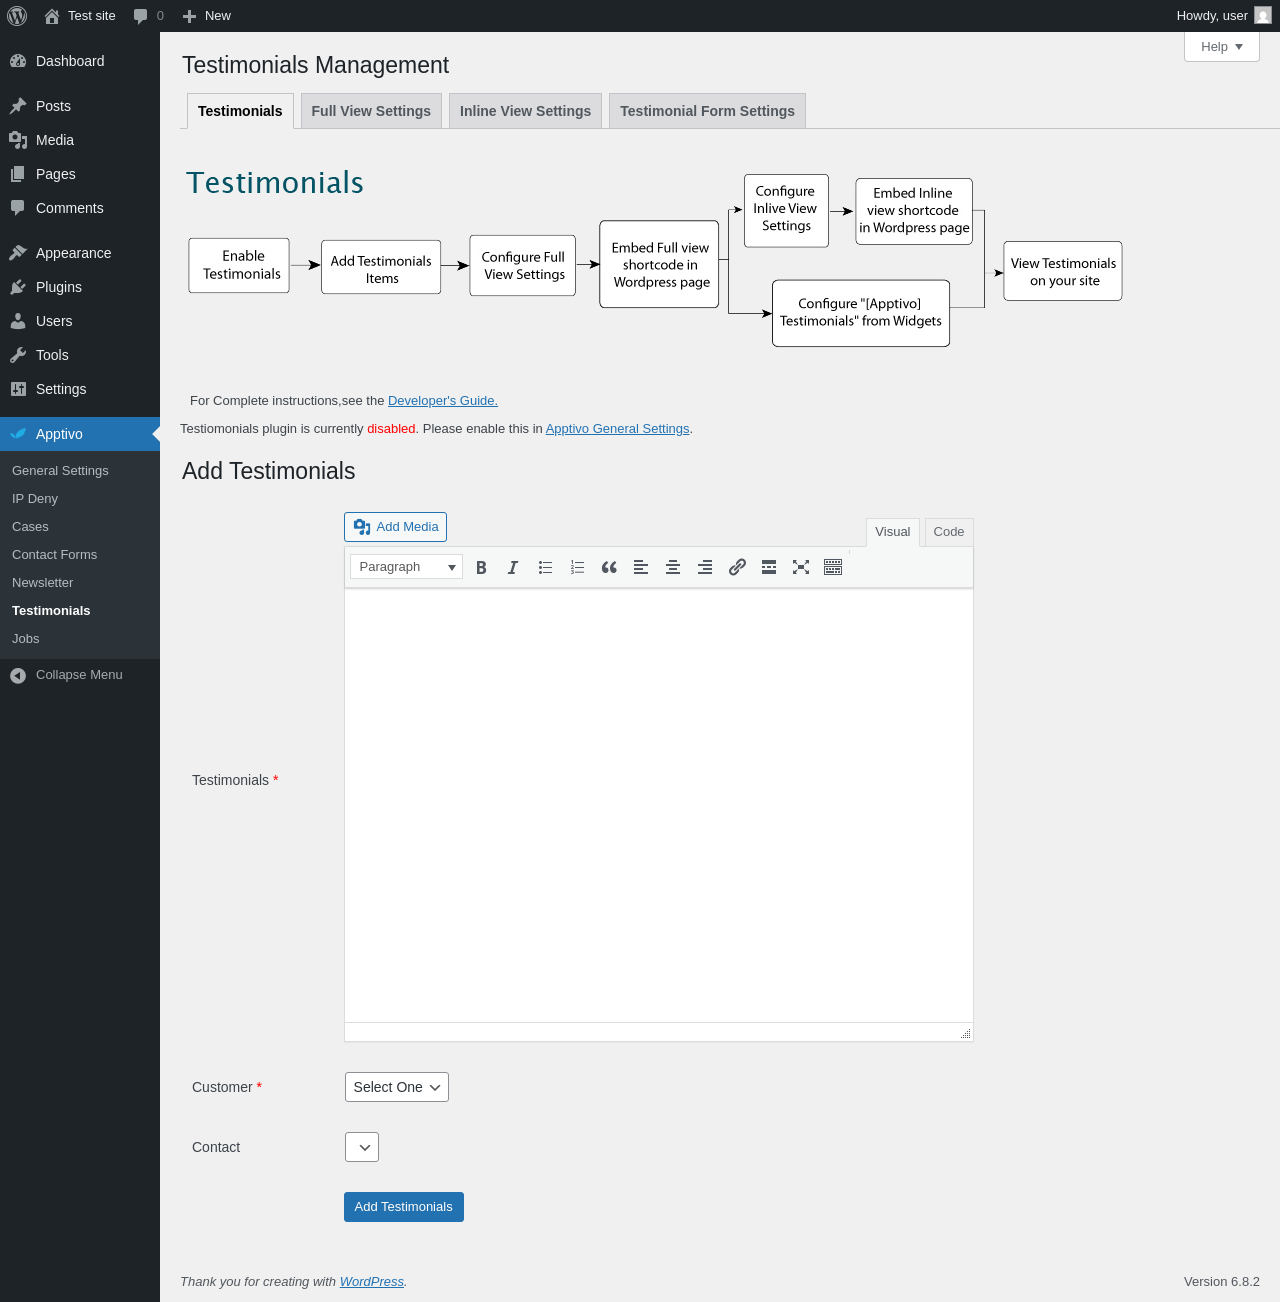Open Apptivo General Settings link

tap(617, 429)
